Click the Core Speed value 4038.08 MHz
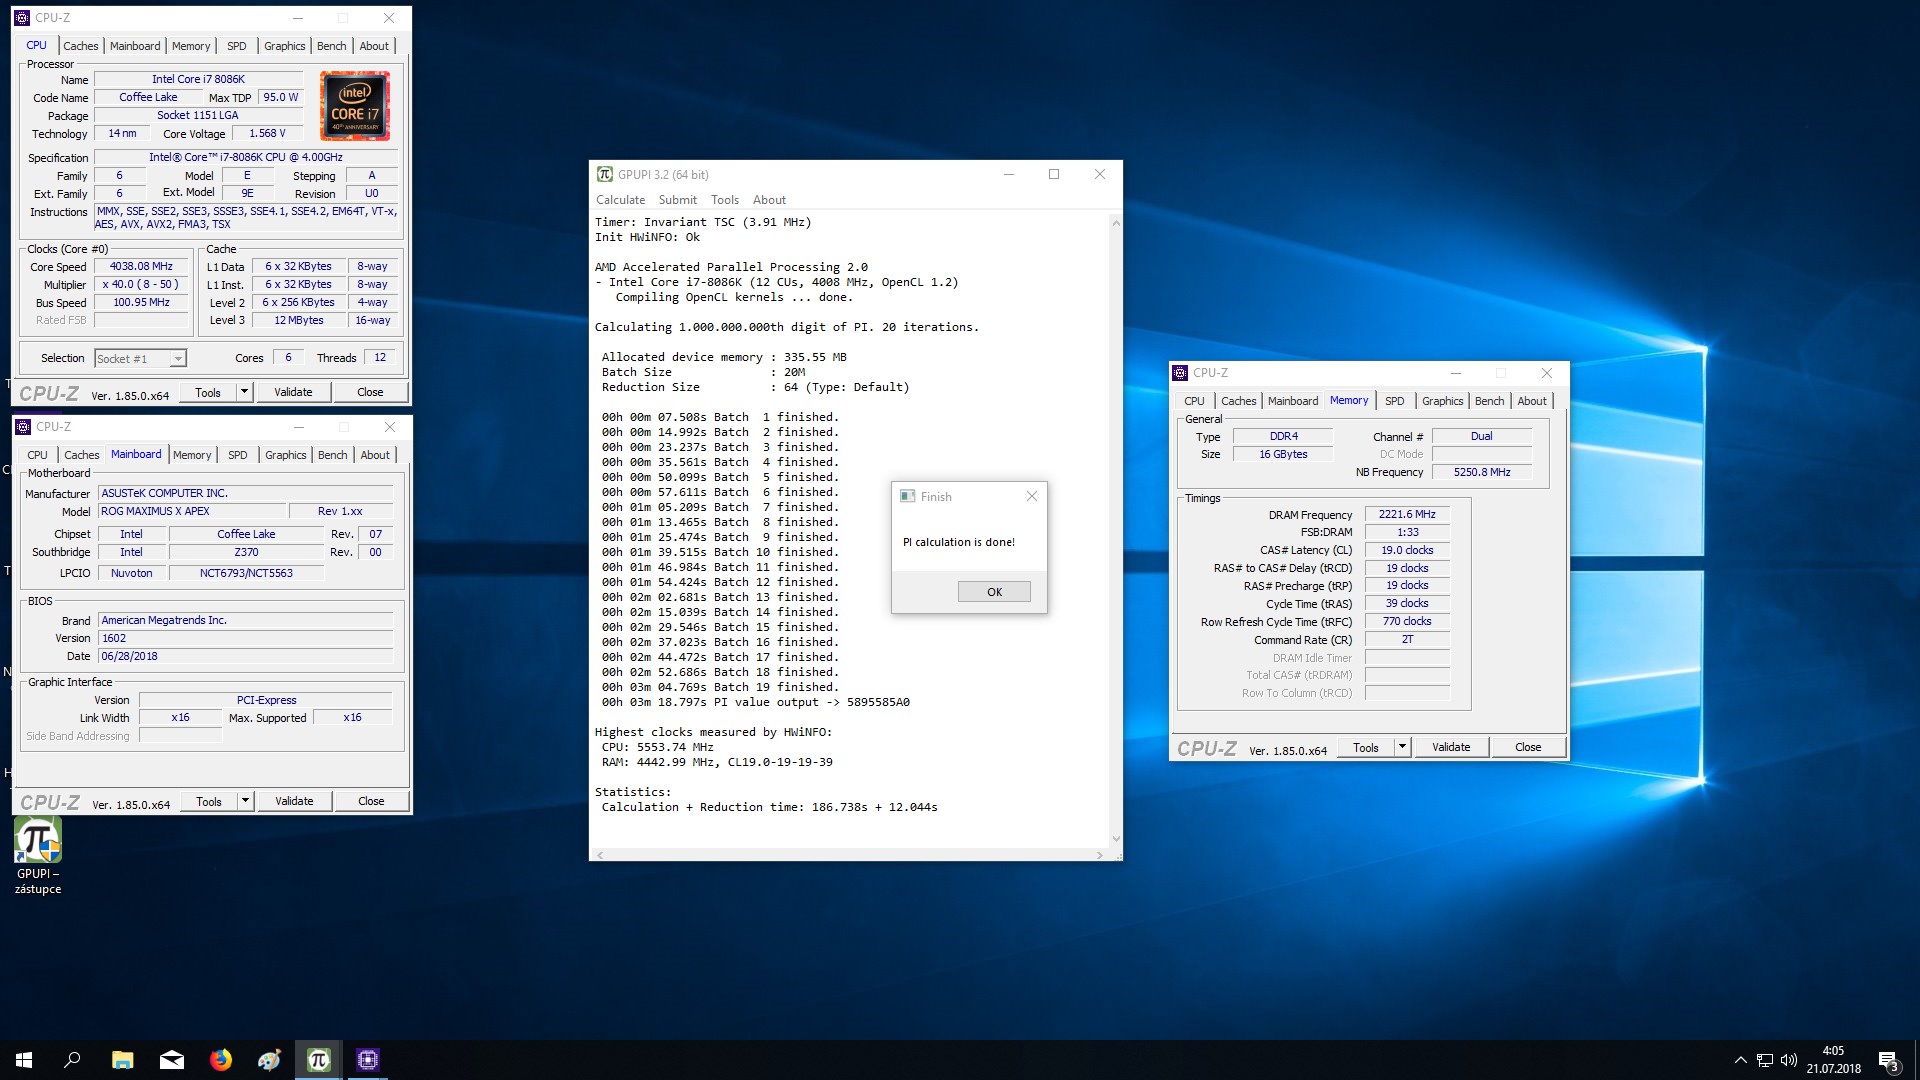 pyautogui.click(x=141, y=266)
